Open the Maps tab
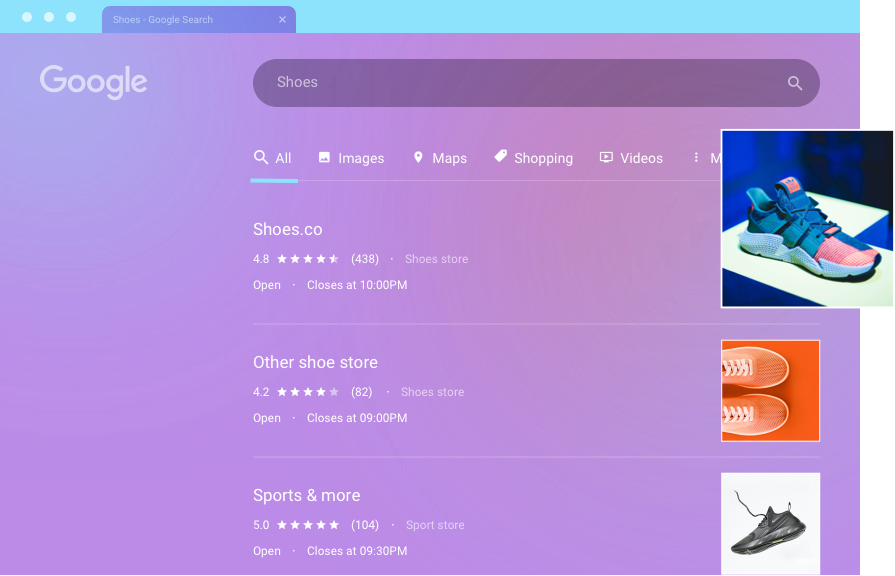 pos(440,158)
